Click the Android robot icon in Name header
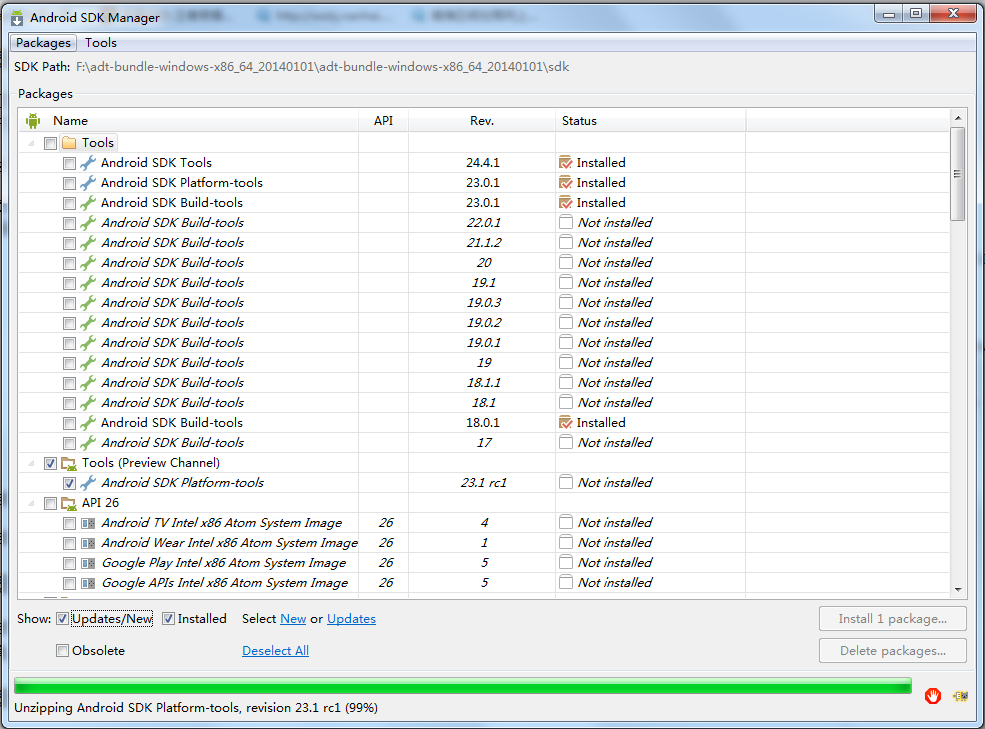Screen dimensions: 985x729 pos(33,121)
